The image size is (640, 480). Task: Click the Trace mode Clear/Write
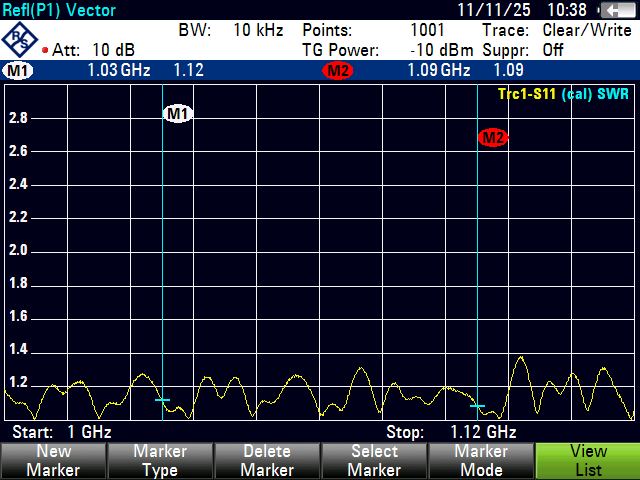(x=587, y=30)
